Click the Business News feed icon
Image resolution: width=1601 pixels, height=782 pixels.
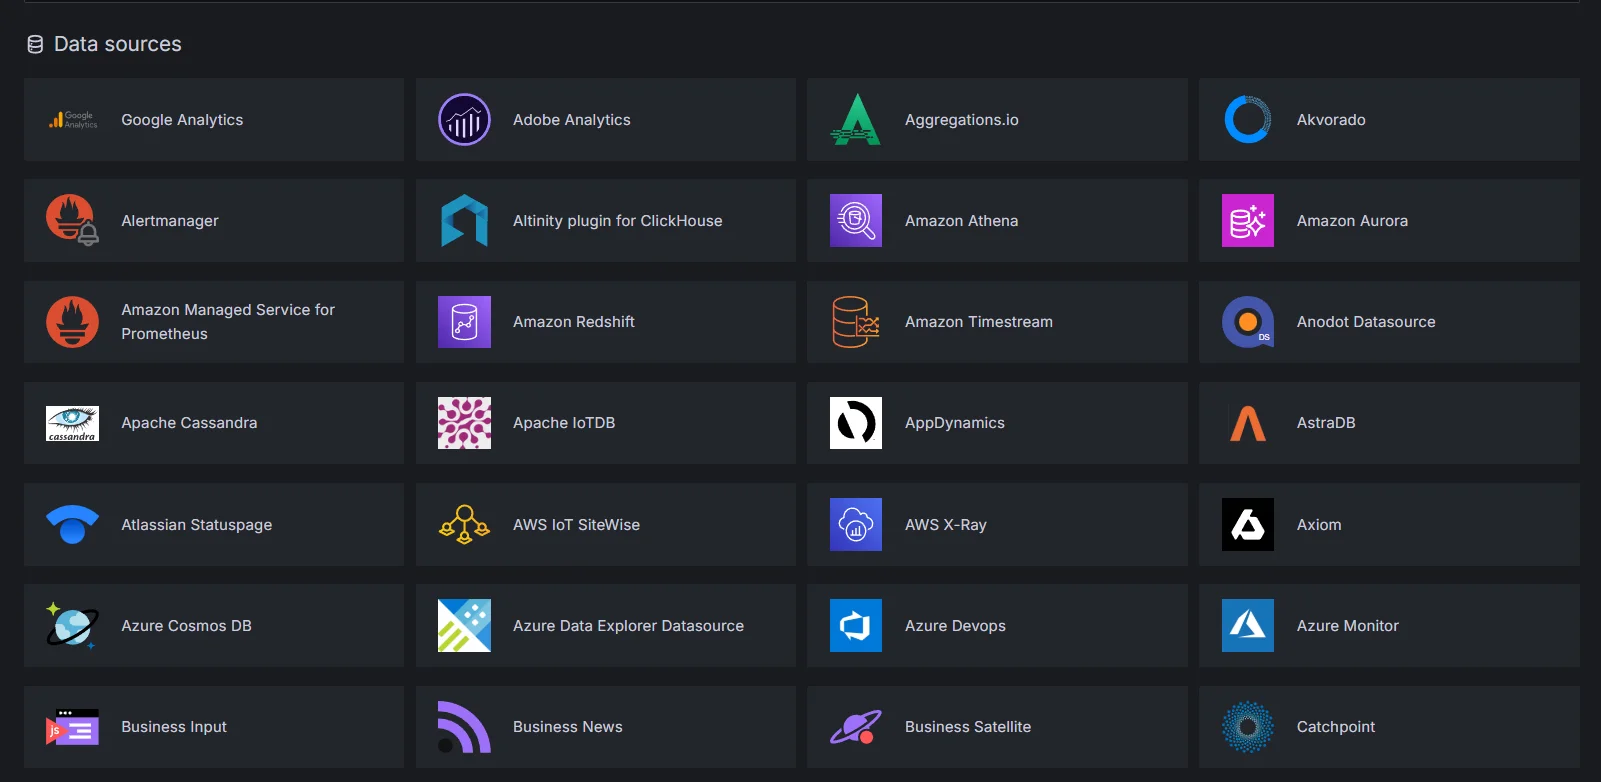click(x=464, y=727)
